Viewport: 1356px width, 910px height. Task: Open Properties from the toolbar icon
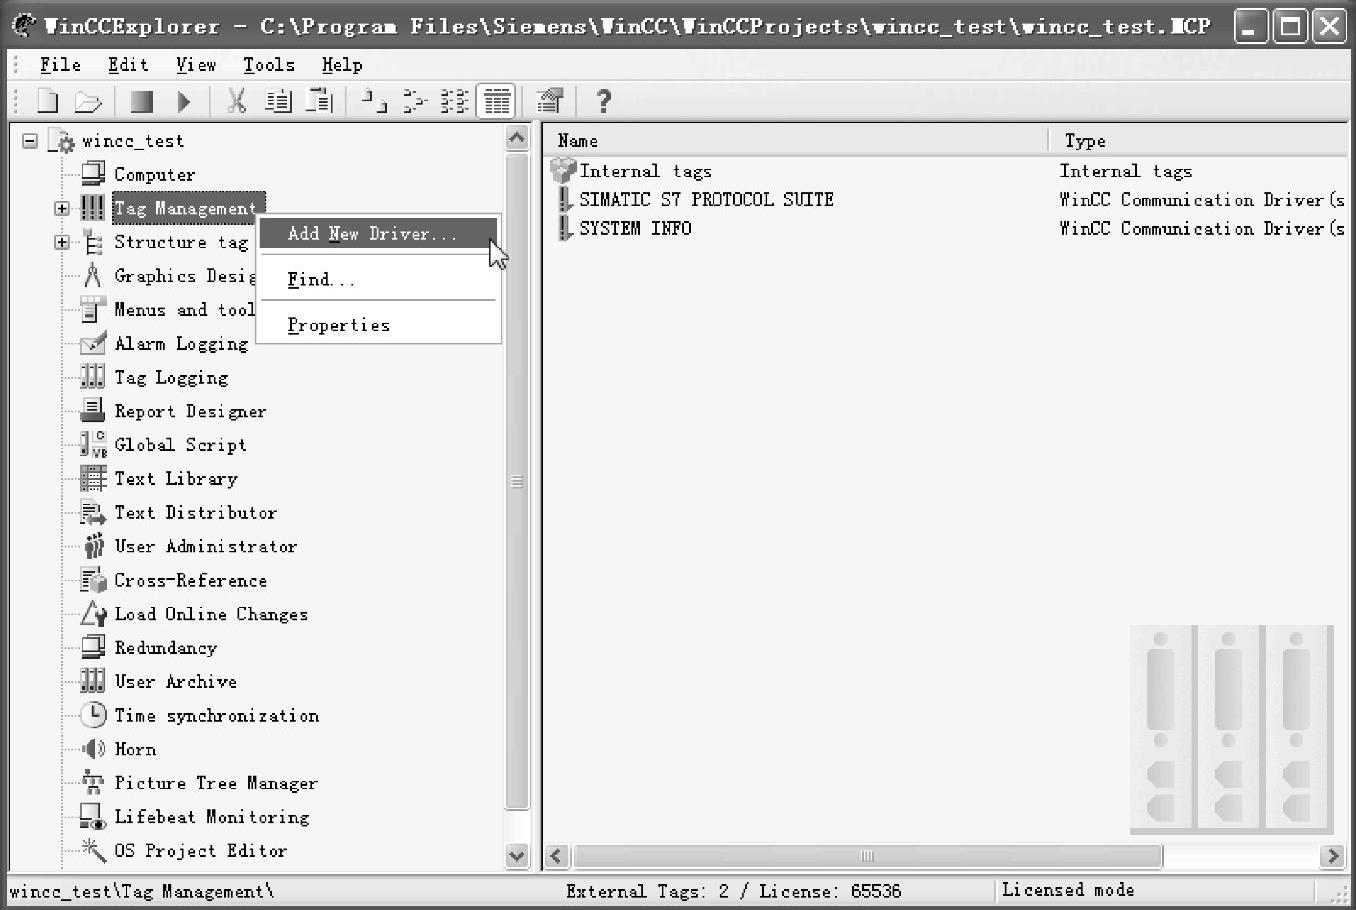point(550,101)
